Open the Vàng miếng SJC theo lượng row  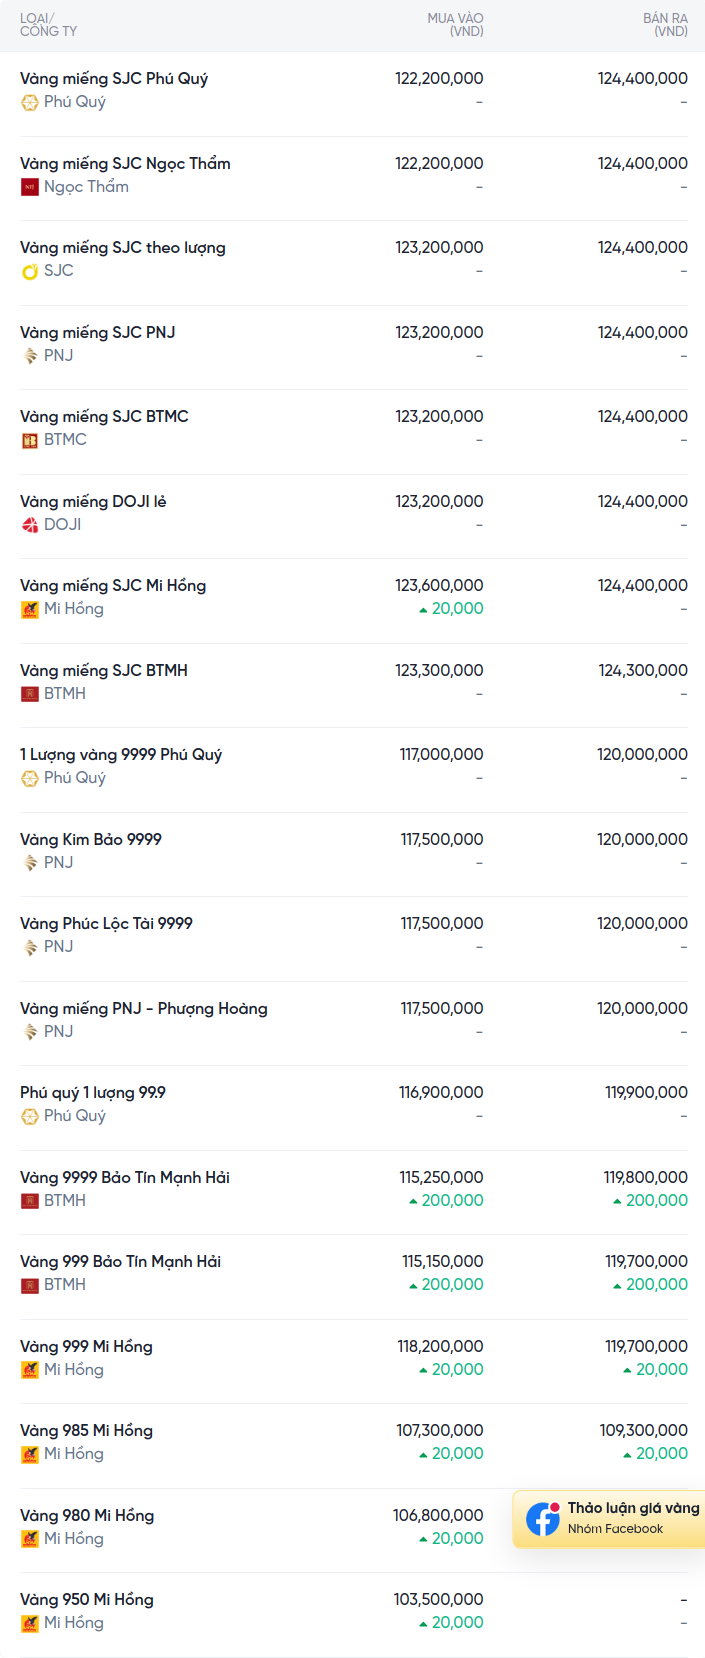pos(353,263)
